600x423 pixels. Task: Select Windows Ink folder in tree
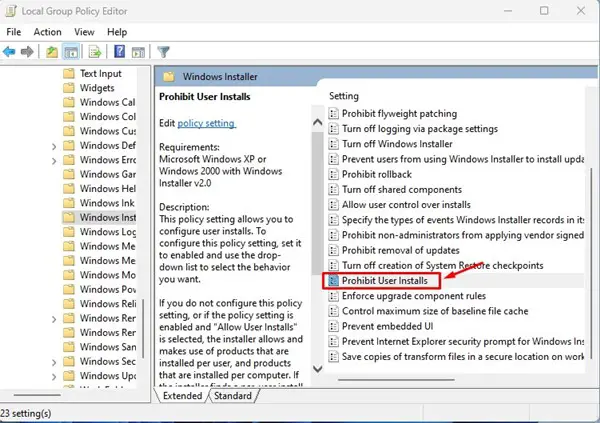[99, 203]
